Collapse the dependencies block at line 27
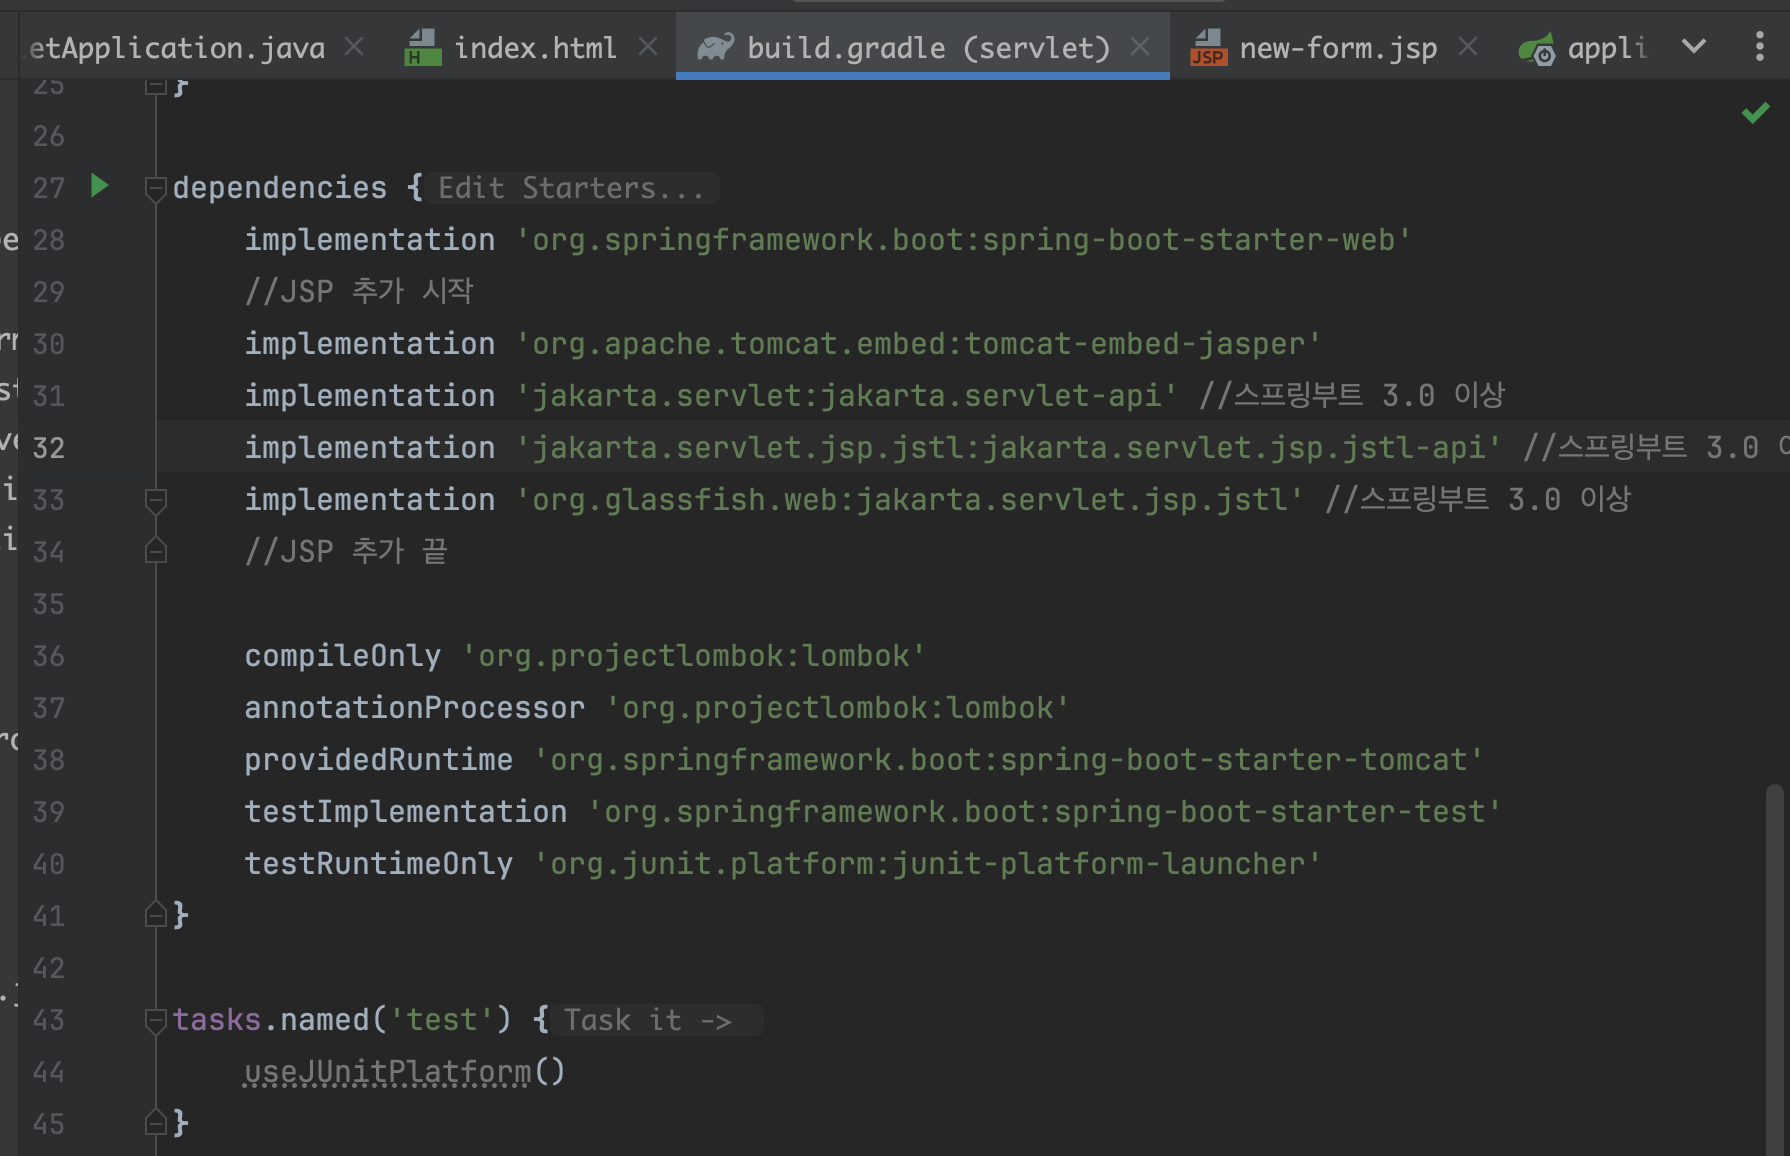 155,189
